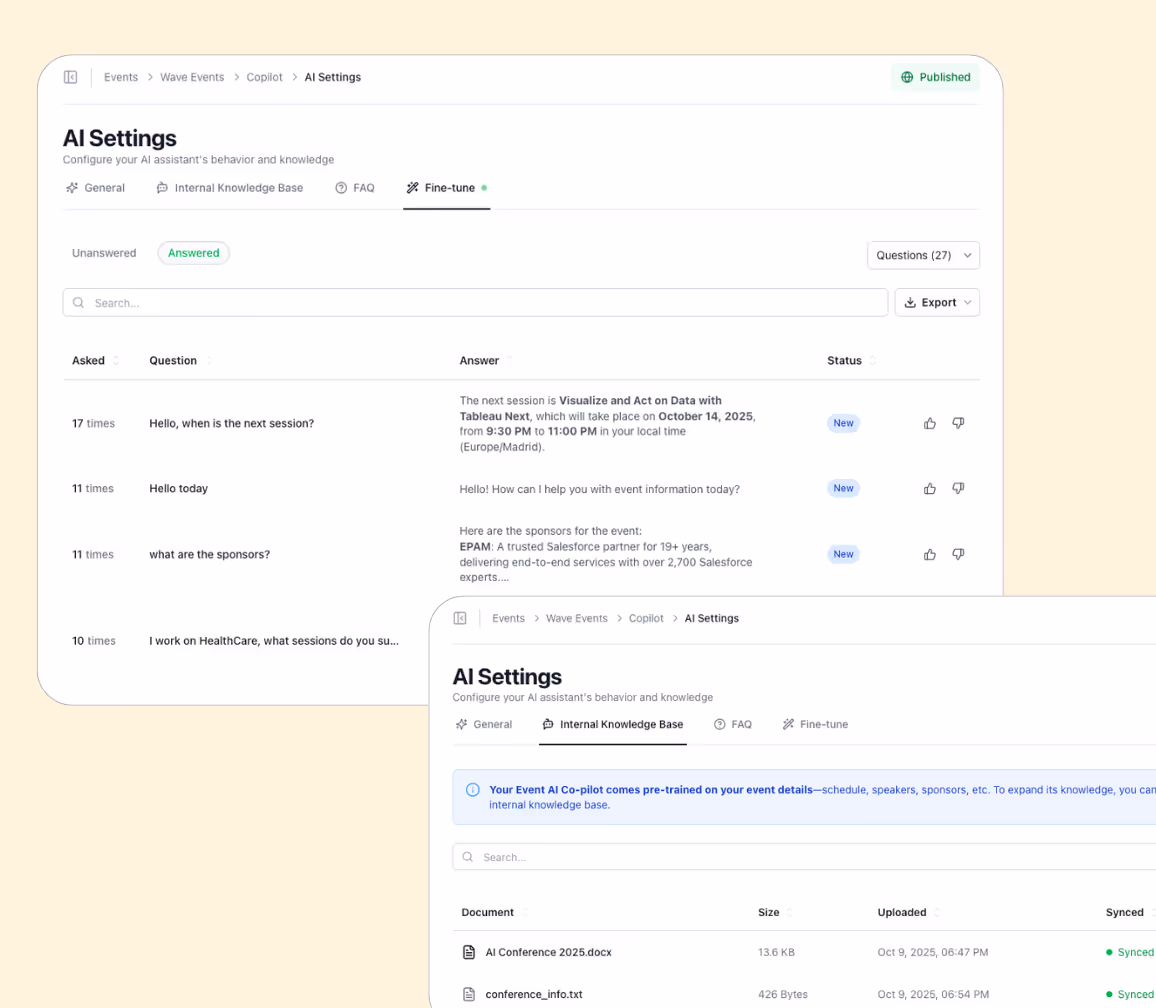1156x1008 pixels.
Task: Switch to Unanswered filter
Action: pos(104,253)
